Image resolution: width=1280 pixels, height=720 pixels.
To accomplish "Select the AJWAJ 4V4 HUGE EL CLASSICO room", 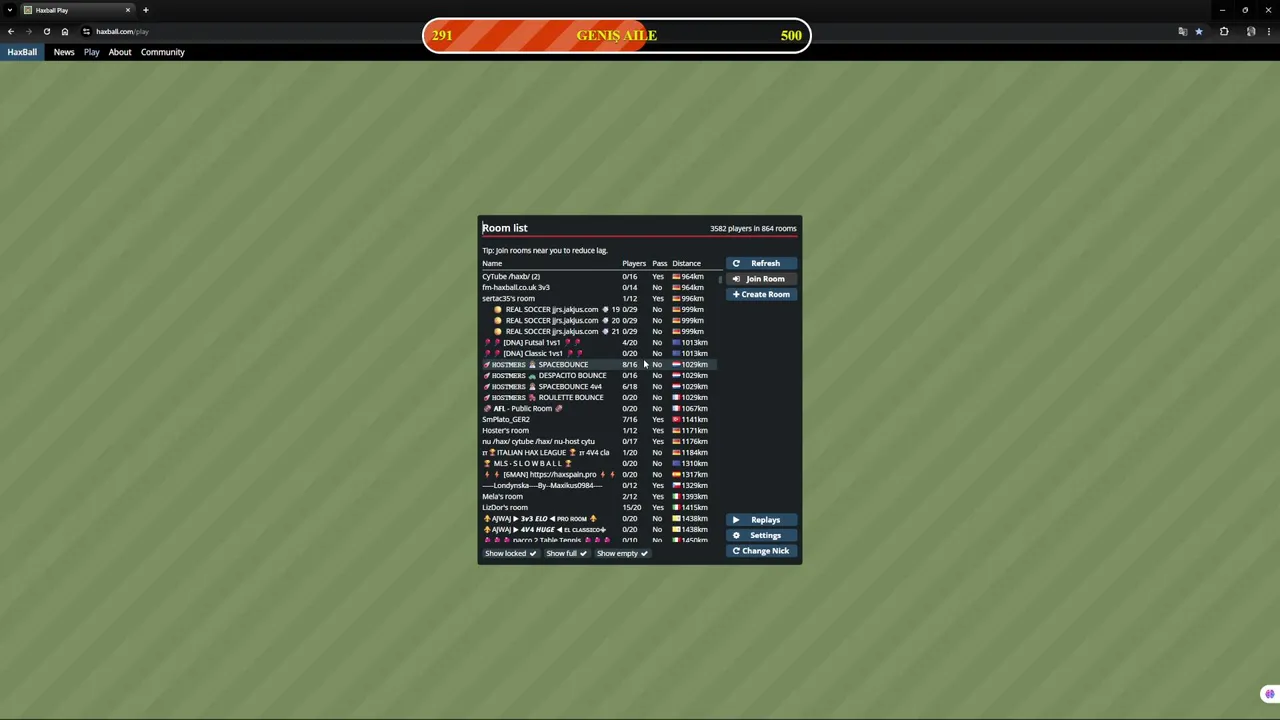I will 598,529.
